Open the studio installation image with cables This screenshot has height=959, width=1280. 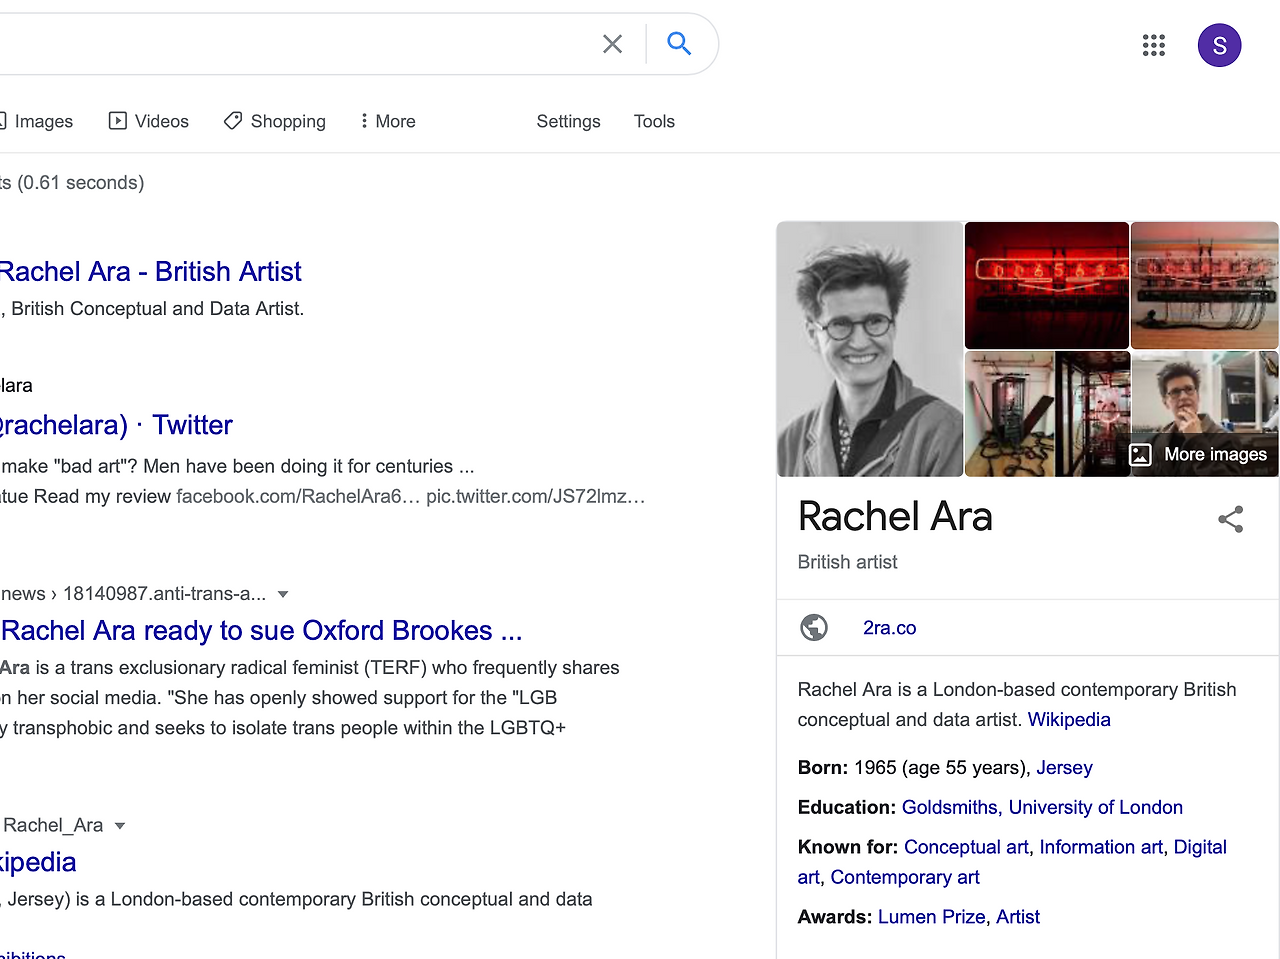1047,413
